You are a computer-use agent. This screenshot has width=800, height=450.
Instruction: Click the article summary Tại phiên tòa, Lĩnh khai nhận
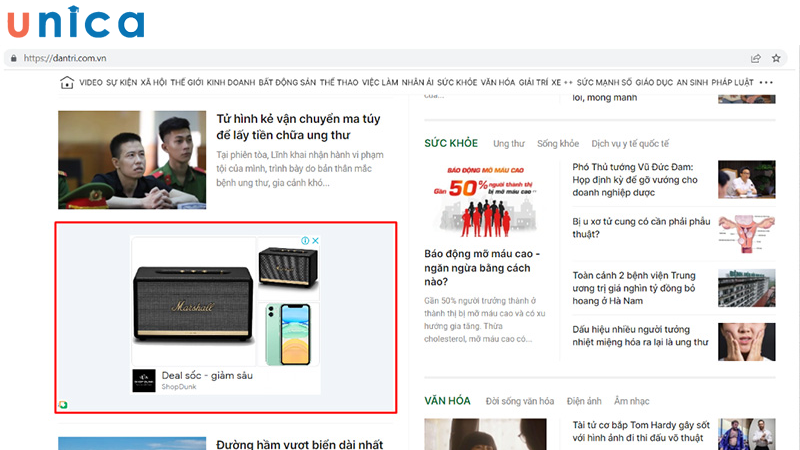(300, 169)
